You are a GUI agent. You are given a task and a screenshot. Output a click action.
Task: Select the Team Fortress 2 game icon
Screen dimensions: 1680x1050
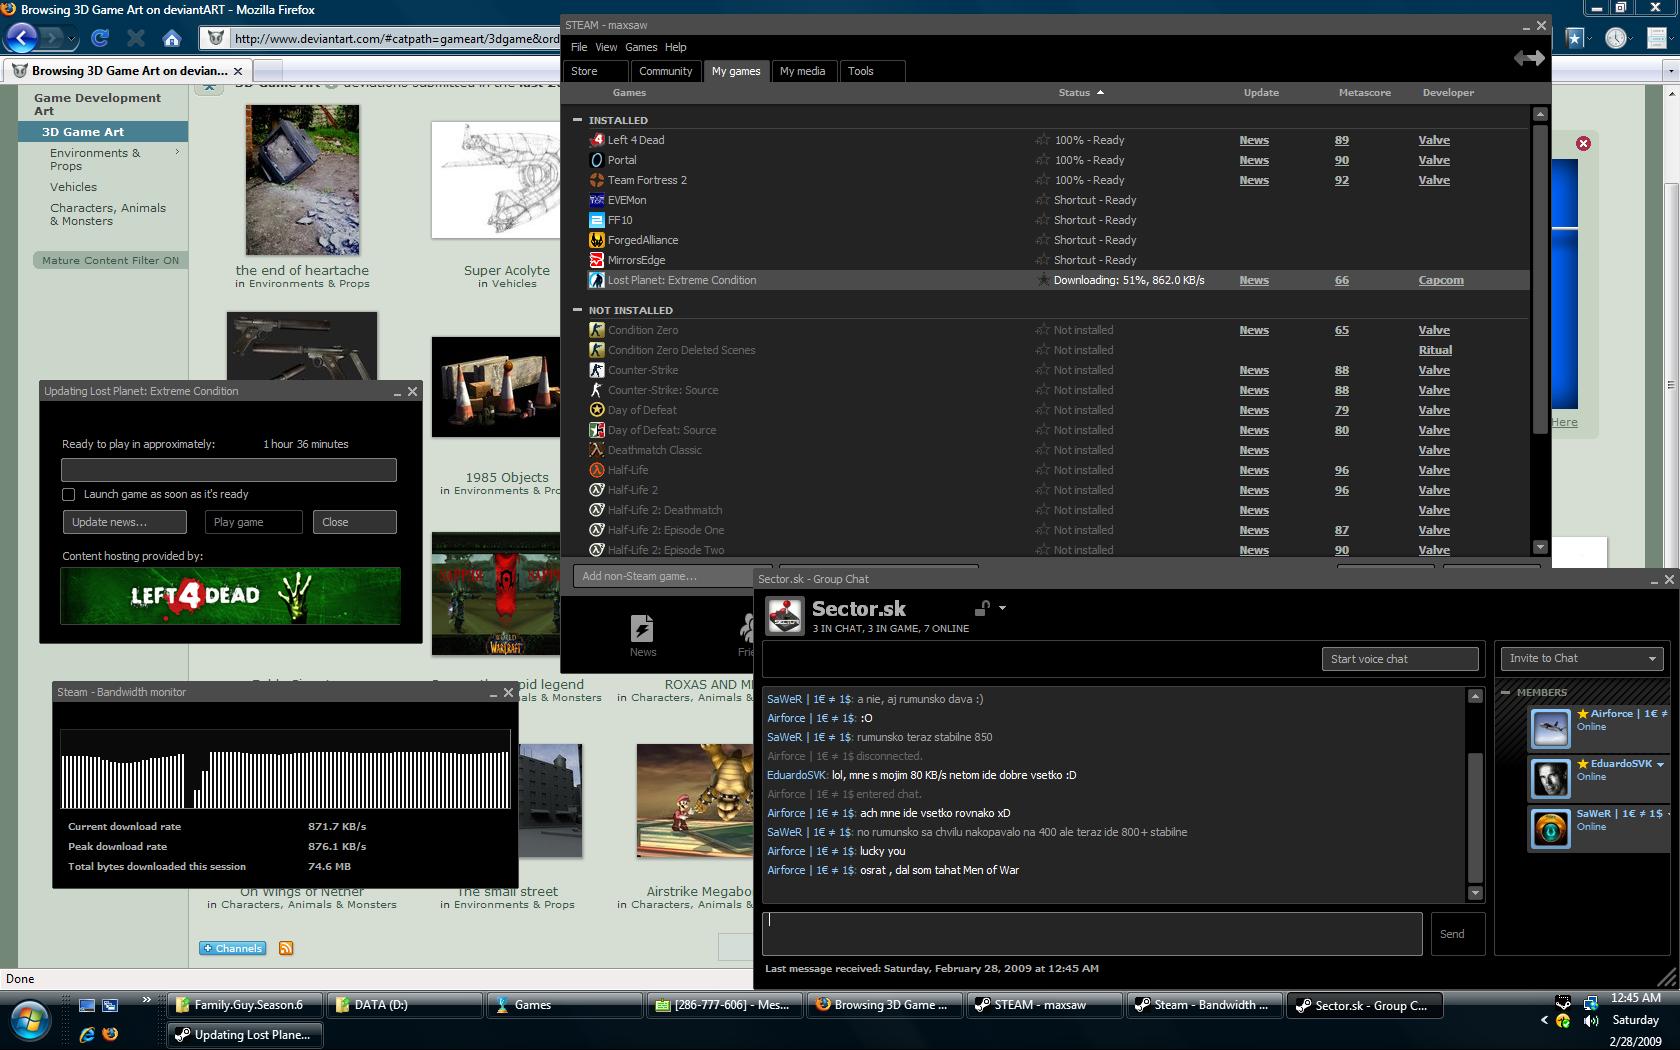coord(597,180)
